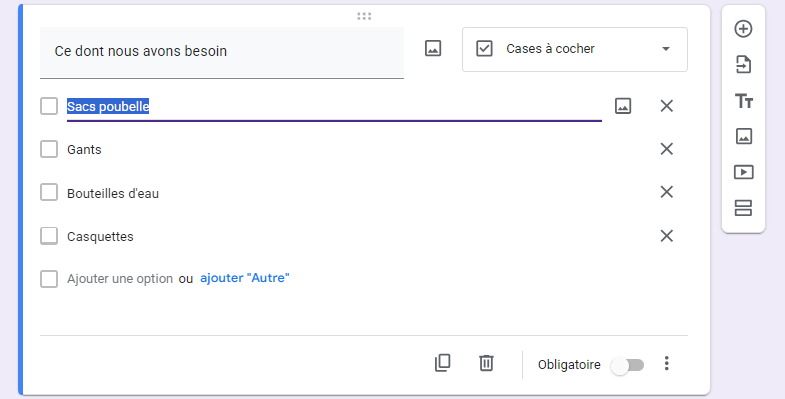Click the import questions icon
The height and width of the screenshot is (399, 785).
[x=743, y=65]
